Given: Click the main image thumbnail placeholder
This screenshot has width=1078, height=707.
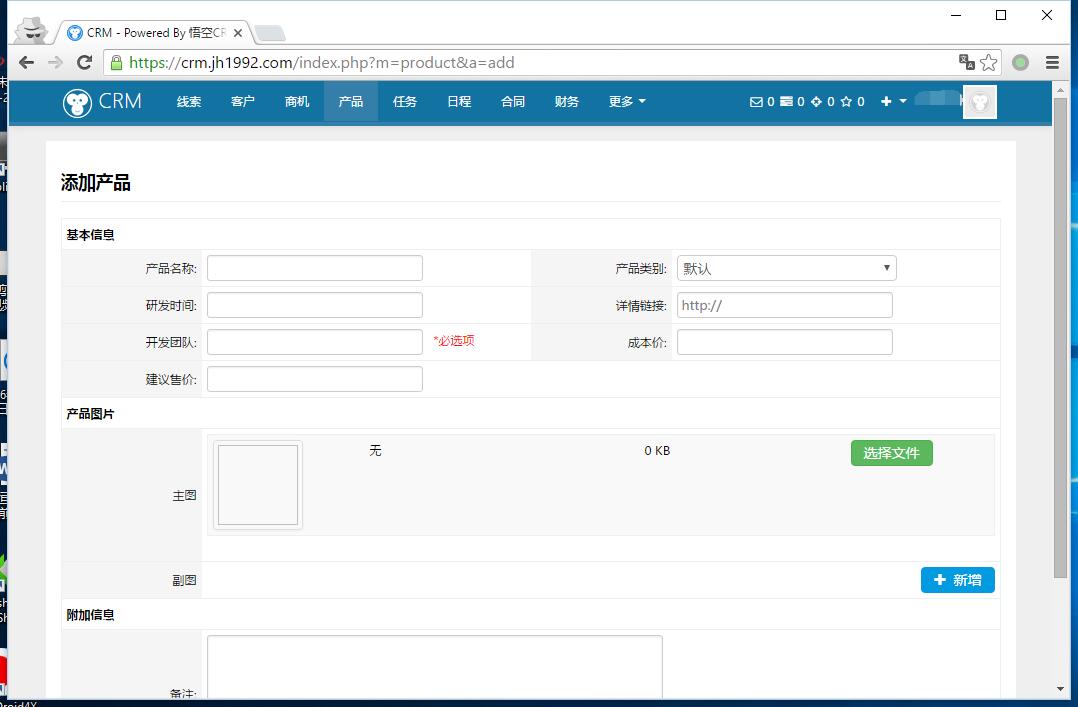Looking at the screenshot, I should coord(258,485).
